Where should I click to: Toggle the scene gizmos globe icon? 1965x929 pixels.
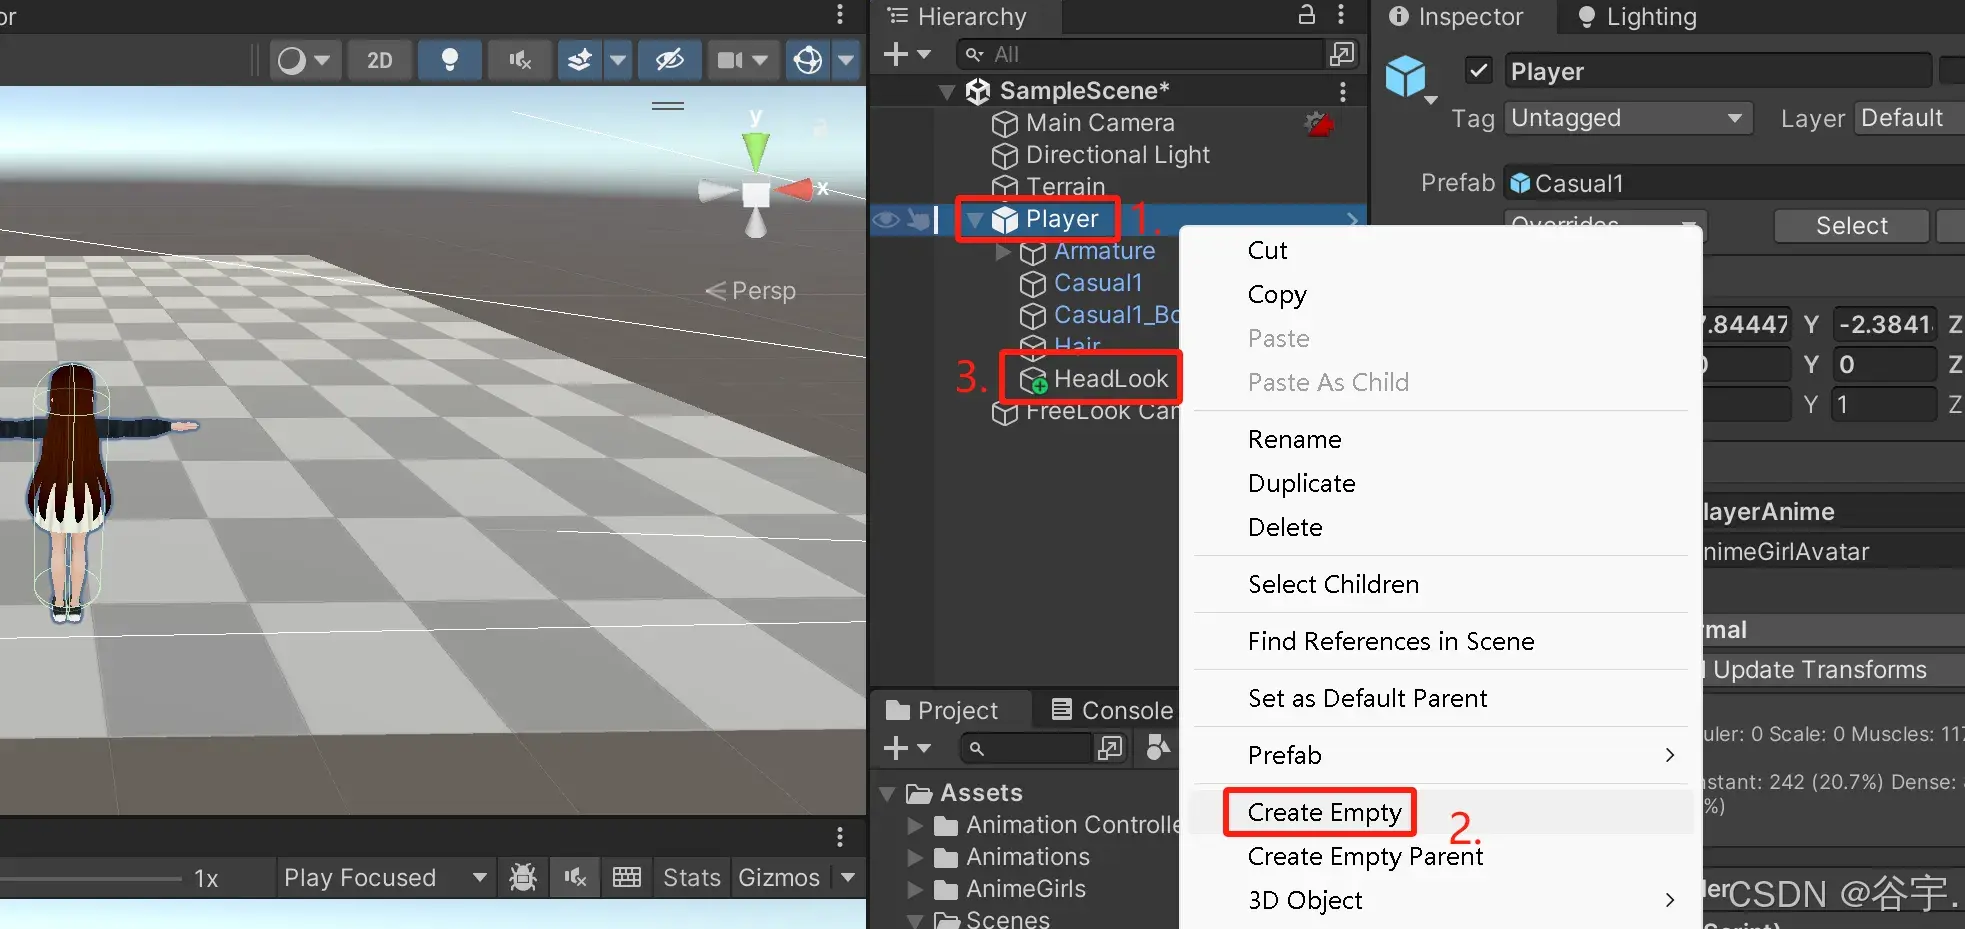pyautogui.click(x=808, y=60)
